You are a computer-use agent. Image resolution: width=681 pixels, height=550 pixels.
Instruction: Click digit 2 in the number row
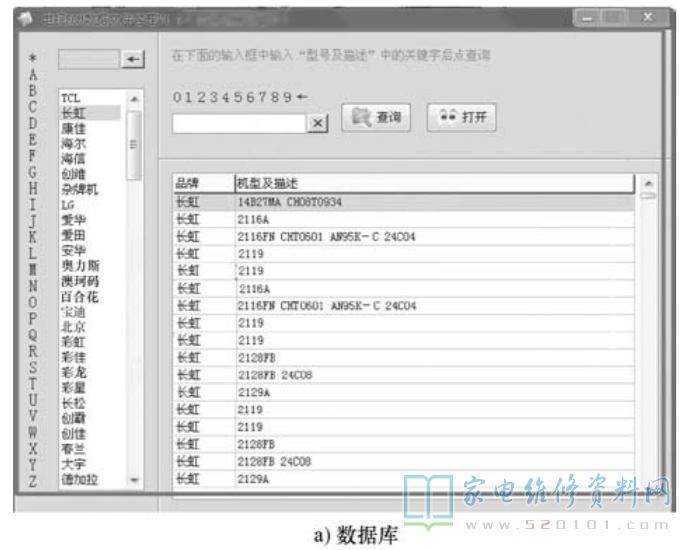tap(201, 97)
